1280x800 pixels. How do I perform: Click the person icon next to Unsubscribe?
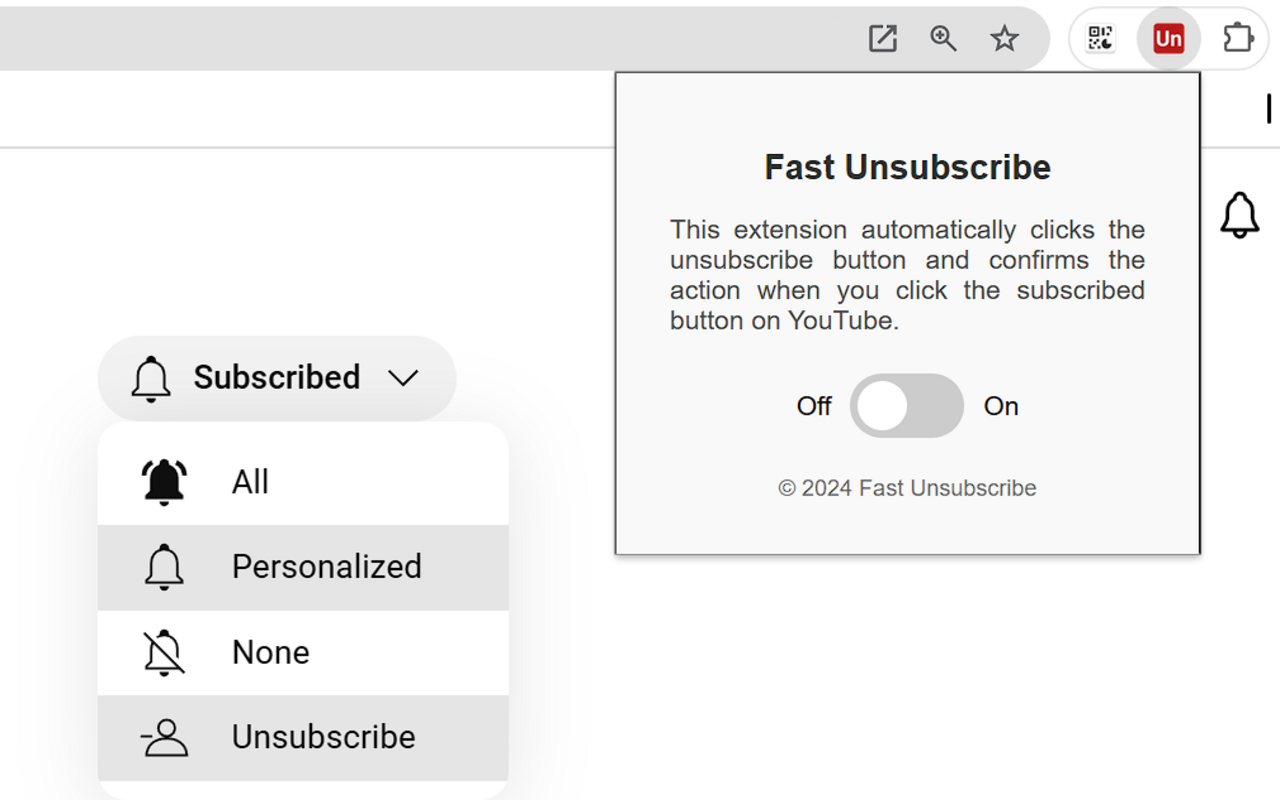click(164, 737)
